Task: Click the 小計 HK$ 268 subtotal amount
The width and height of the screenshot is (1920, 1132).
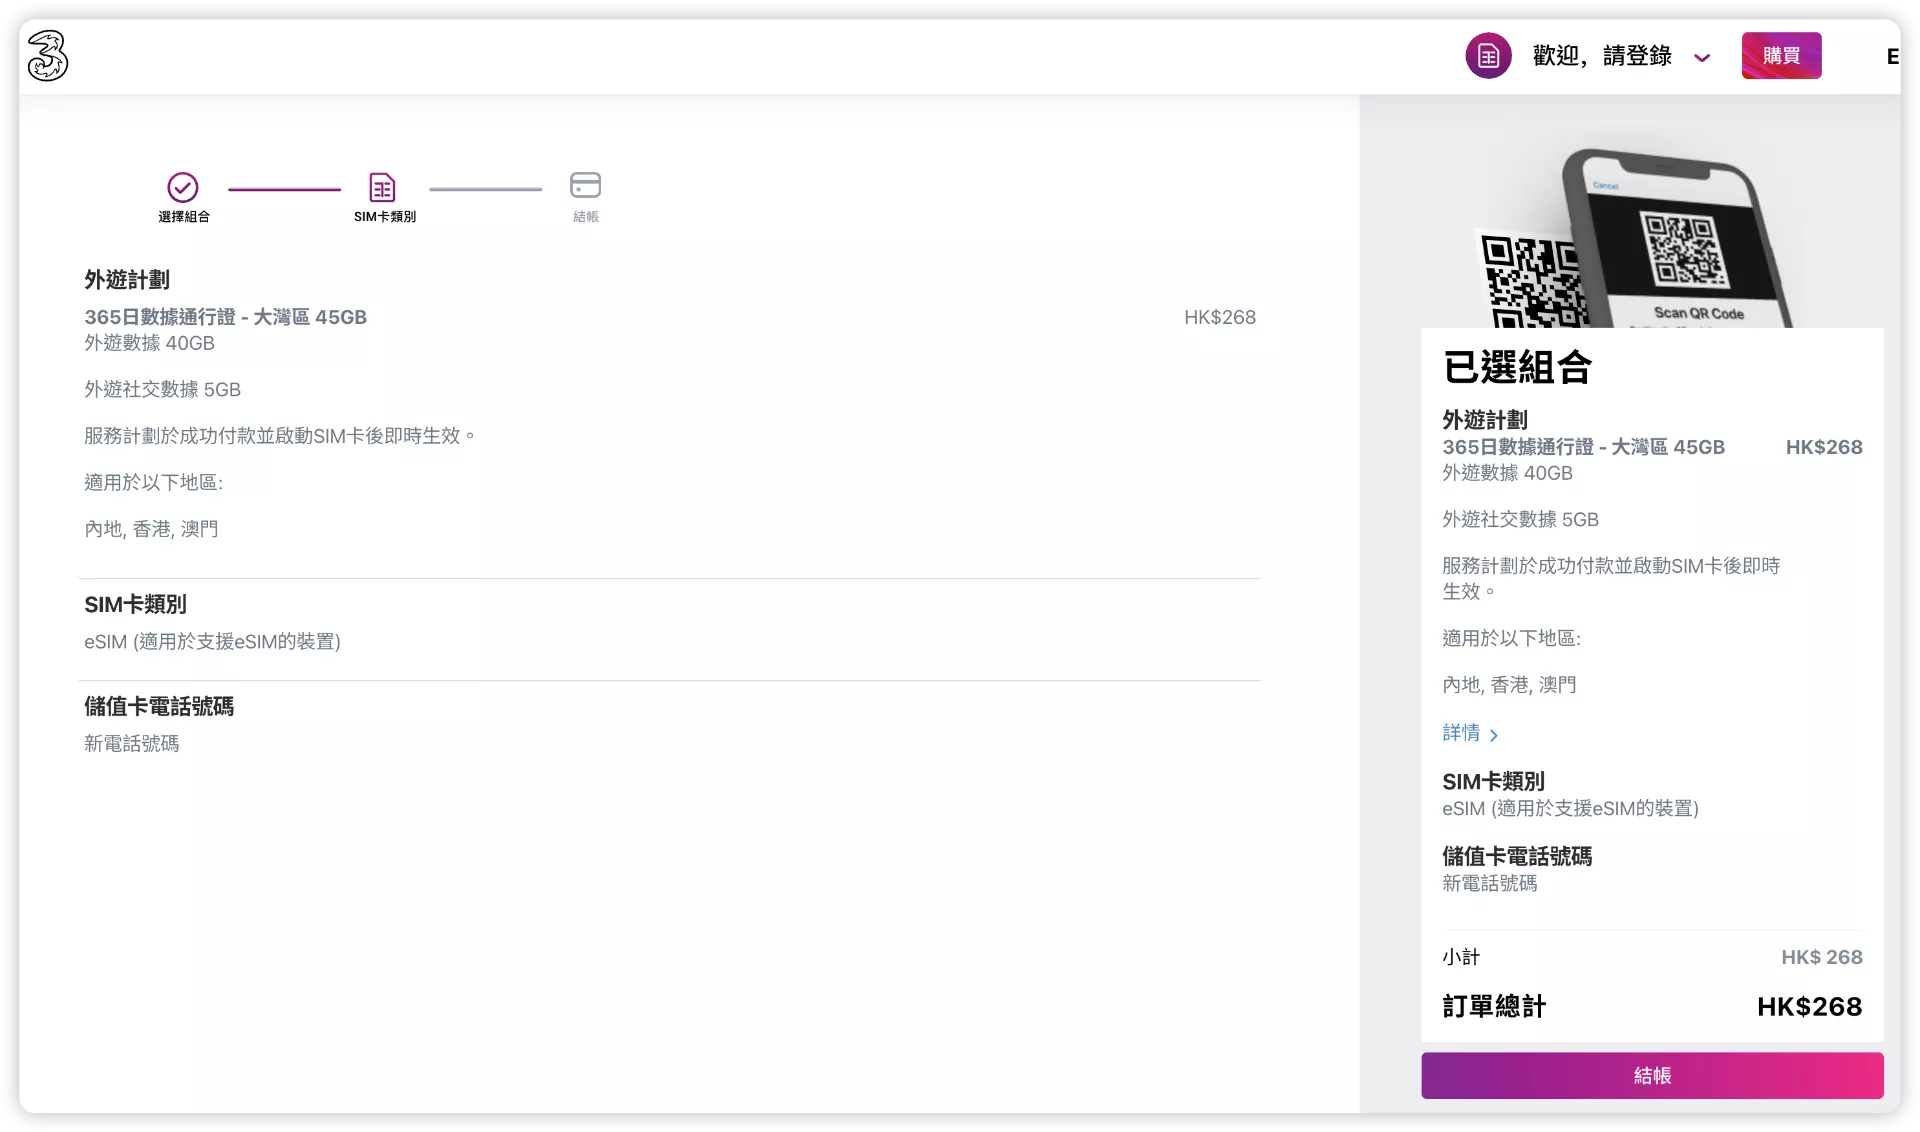Action: click(x=1821, y=957)
